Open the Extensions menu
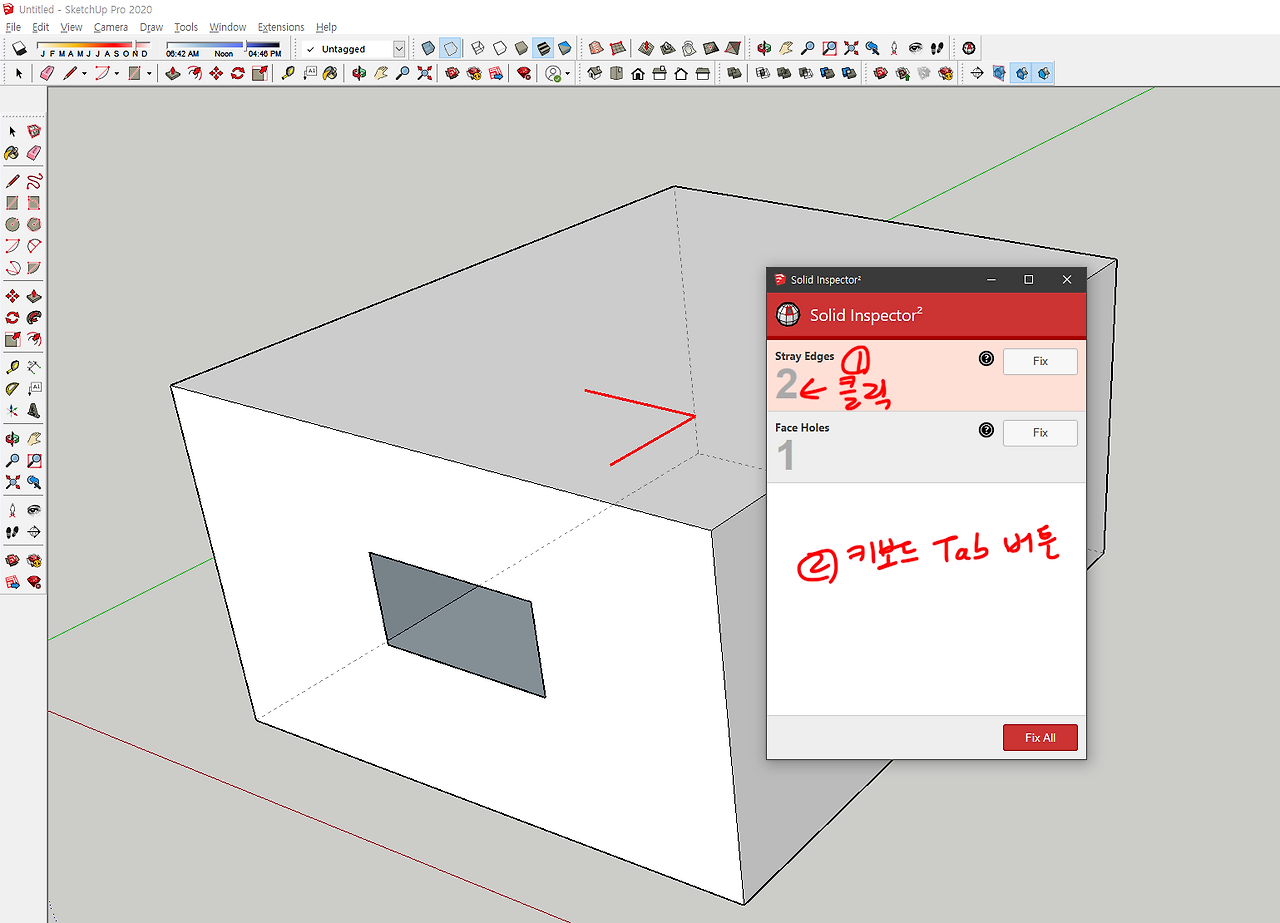1280x923 pixels. click(x=280, y=27)
